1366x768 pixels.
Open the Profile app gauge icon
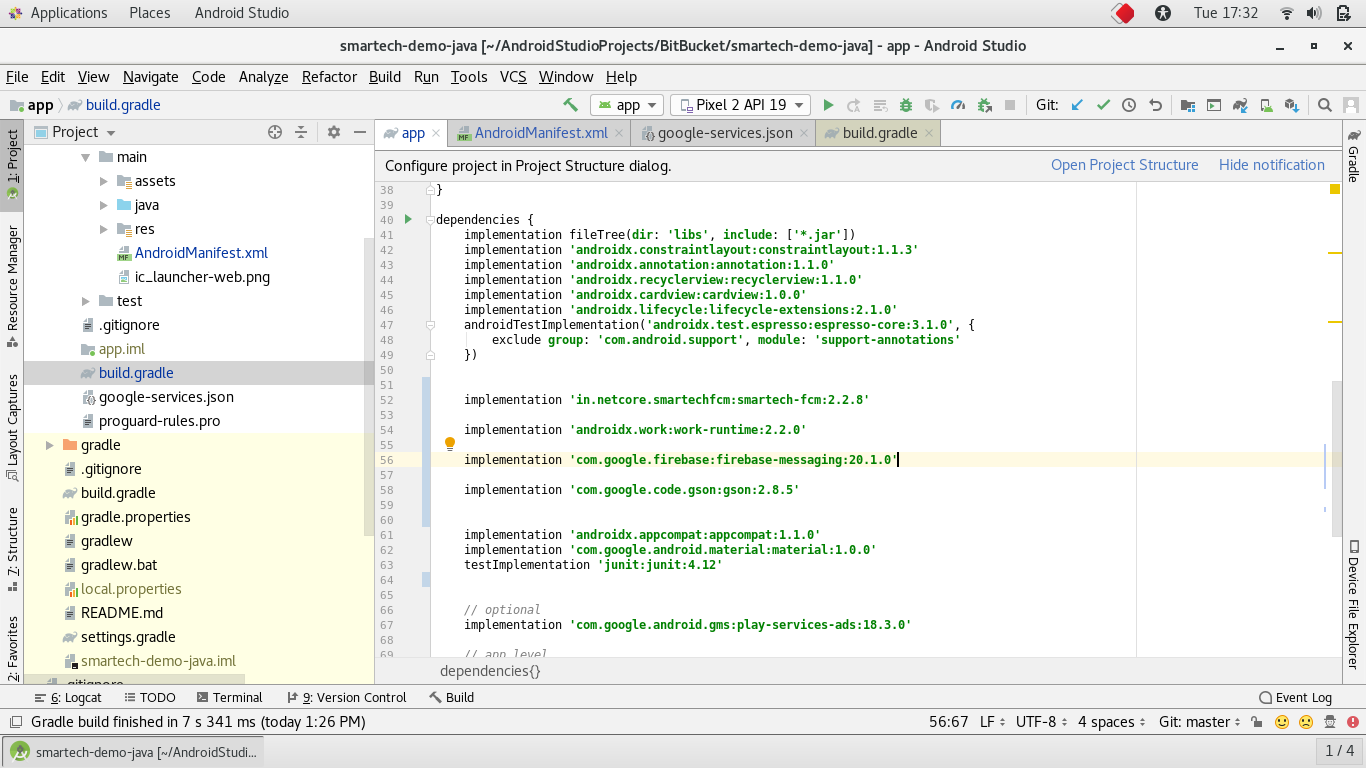point(958,105)
